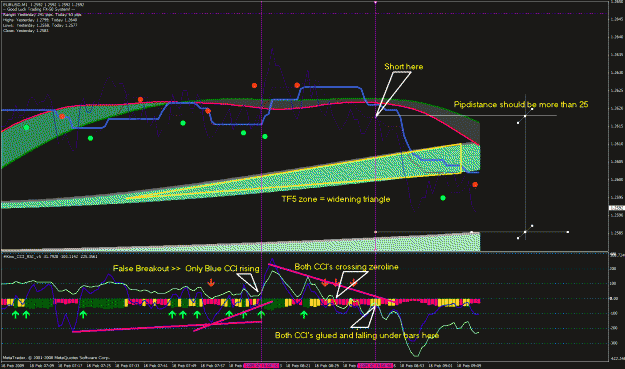Viewport: 625px width, 369px height.
Task: Select green up arrow right of first vertical line
Action: [x=304, y=315]
